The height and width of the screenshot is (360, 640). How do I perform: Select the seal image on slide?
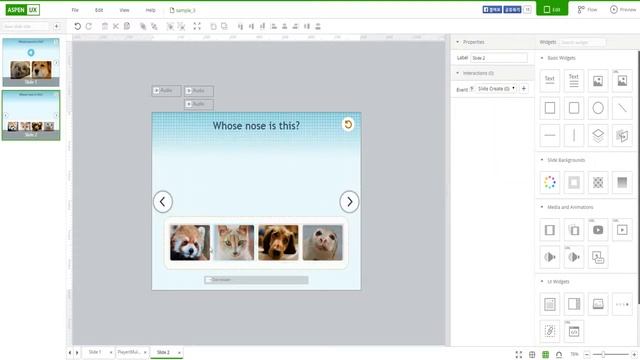[x=322, y=242]
